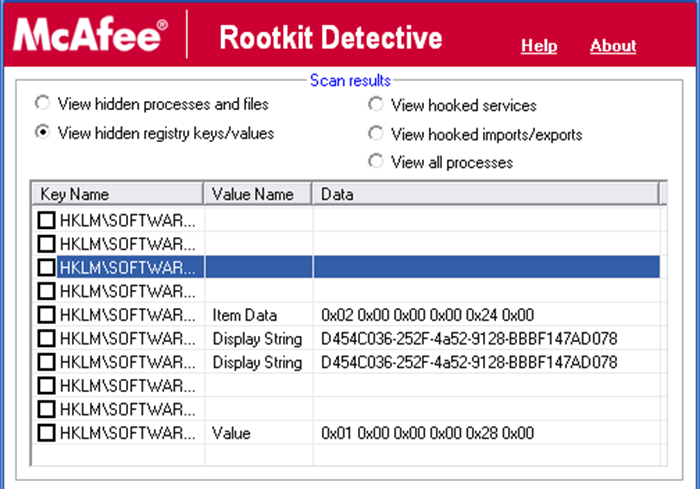Check the box for Item Data row
Screen dimensions: 700x489
tap(46, 315)
